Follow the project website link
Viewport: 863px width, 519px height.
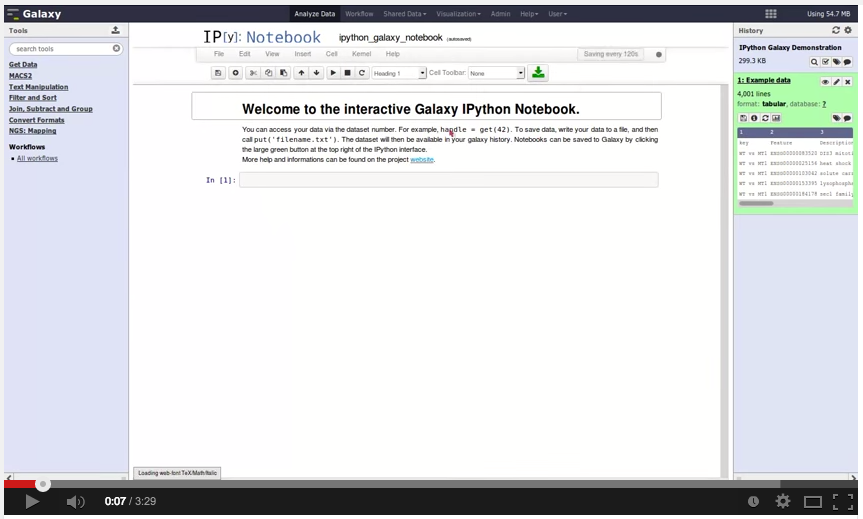pos(422,160)
